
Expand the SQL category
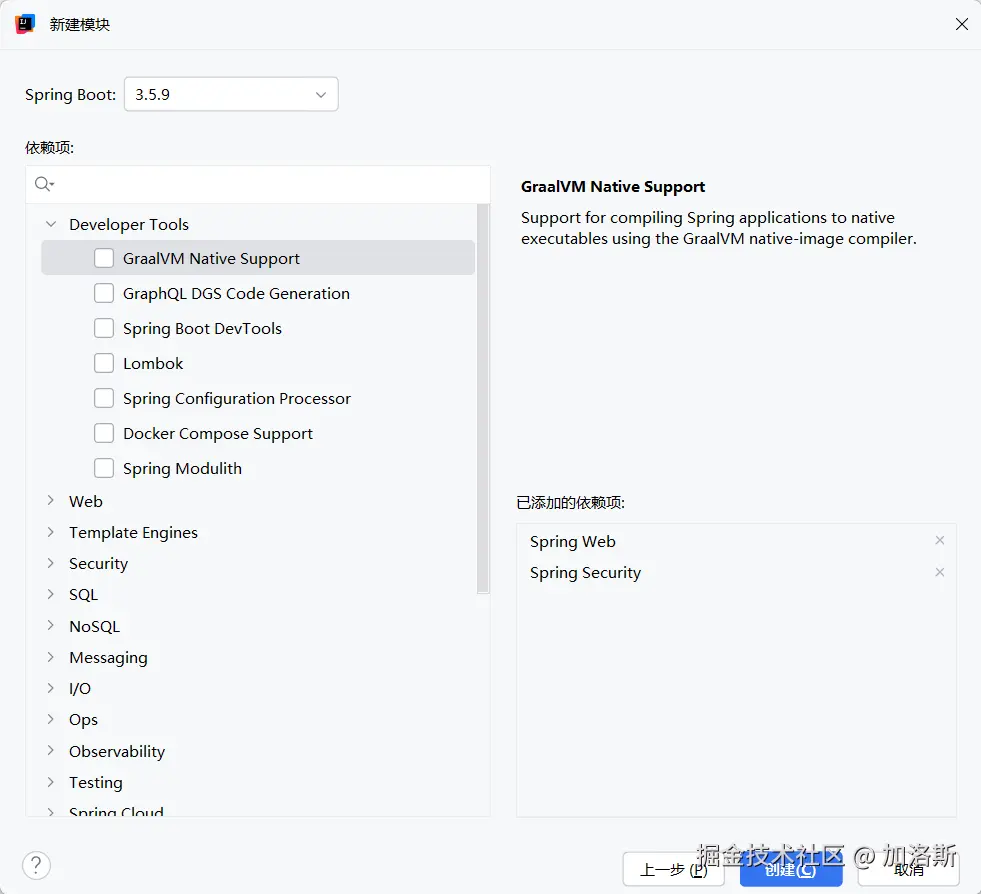click(x=51, y=594)
